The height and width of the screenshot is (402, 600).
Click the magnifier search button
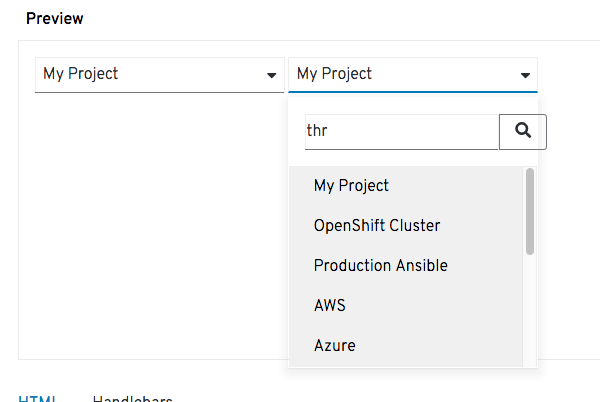pos(522,131)
